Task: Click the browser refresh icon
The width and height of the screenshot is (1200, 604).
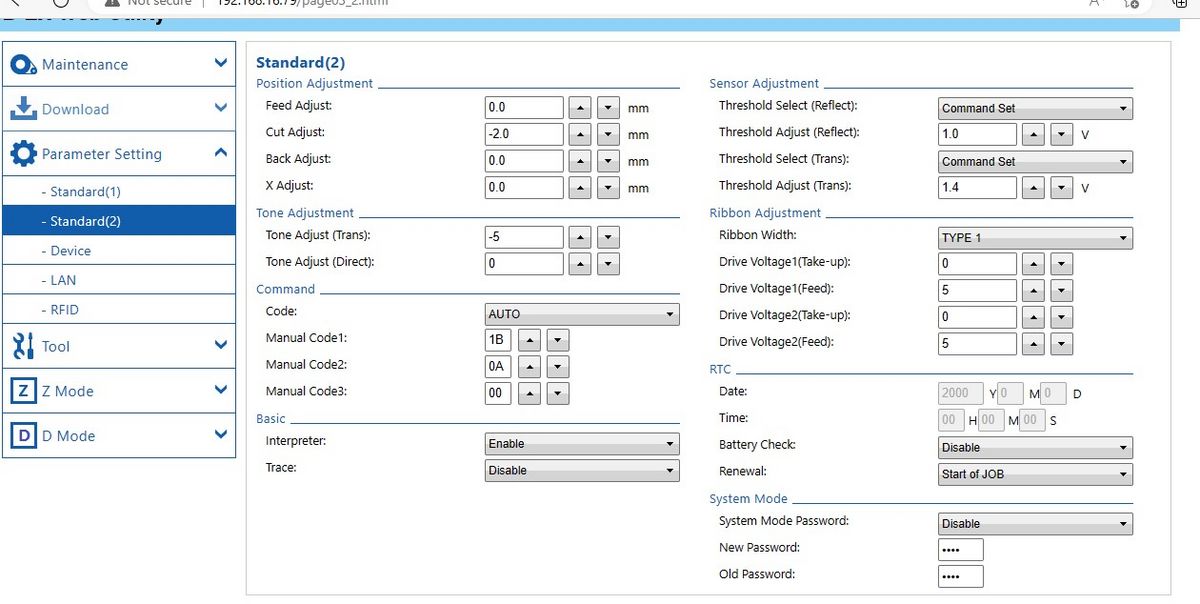Action: click(60, 4)
